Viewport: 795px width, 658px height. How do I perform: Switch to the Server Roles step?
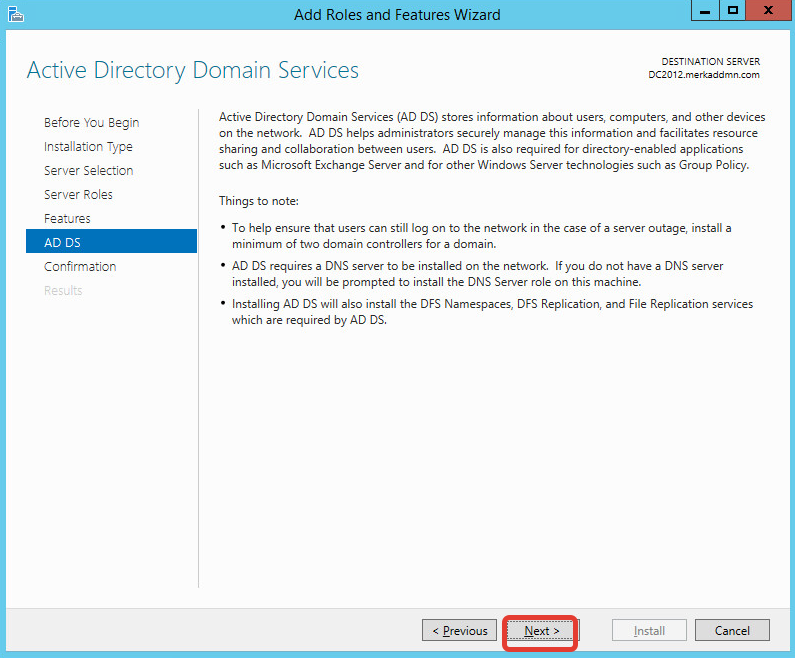78,194
